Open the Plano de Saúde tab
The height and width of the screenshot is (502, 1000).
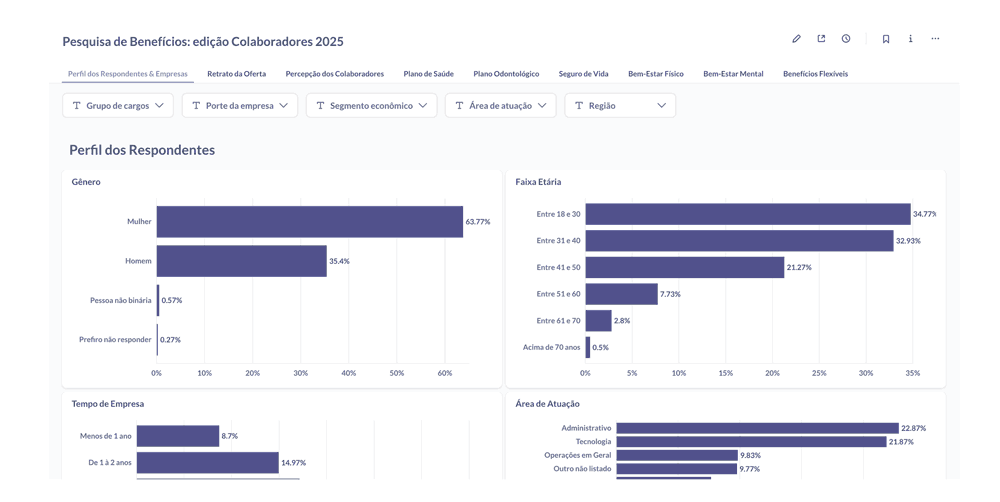point(428,74)
